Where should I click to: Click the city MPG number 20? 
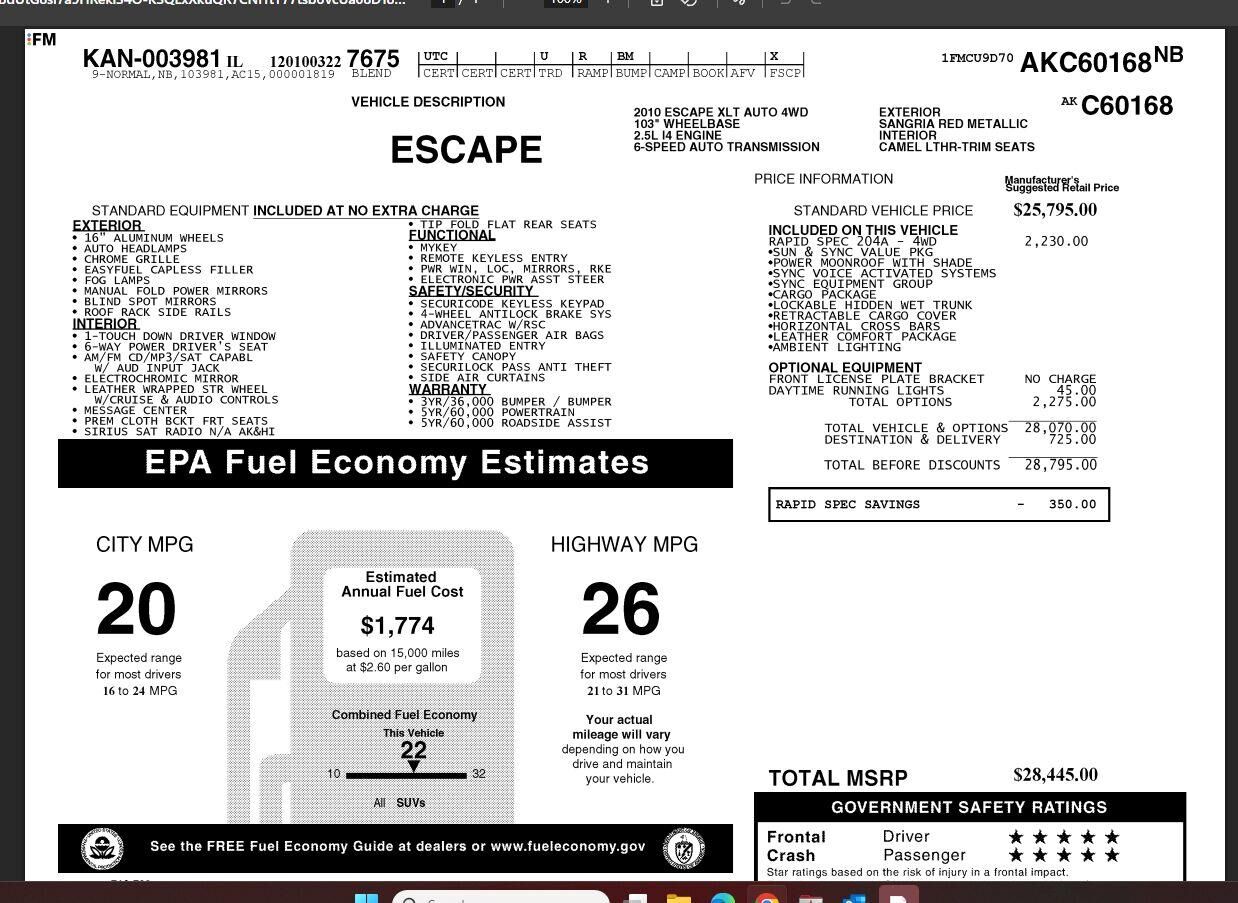[x=136, y=609]
